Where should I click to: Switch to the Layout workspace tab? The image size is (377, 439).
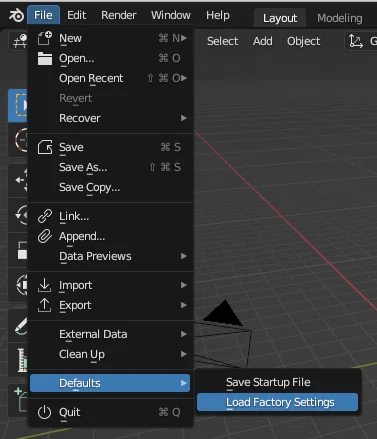(280, 18)
